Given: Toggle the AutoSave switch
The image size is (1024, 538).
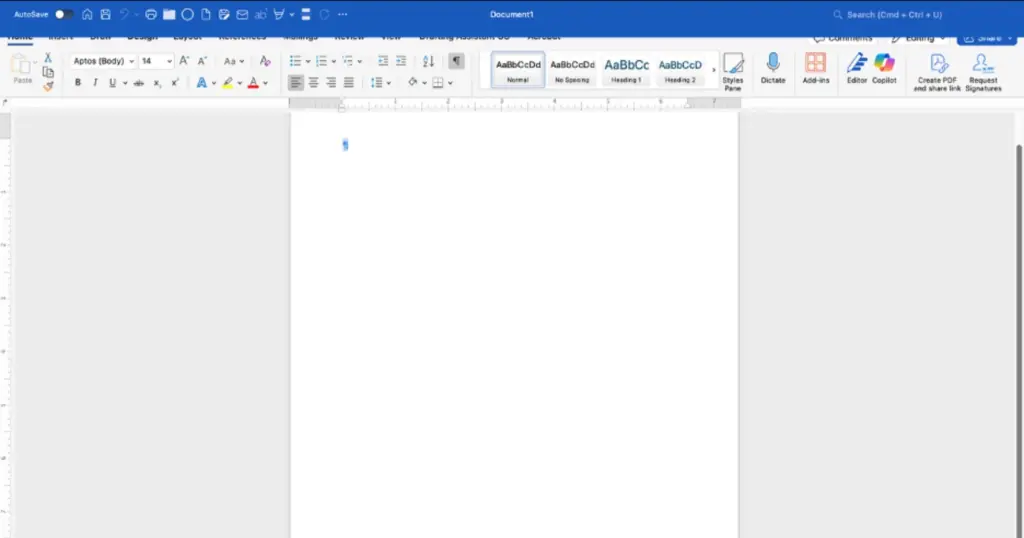Looking at the screenshot, I should click(64, 15).
